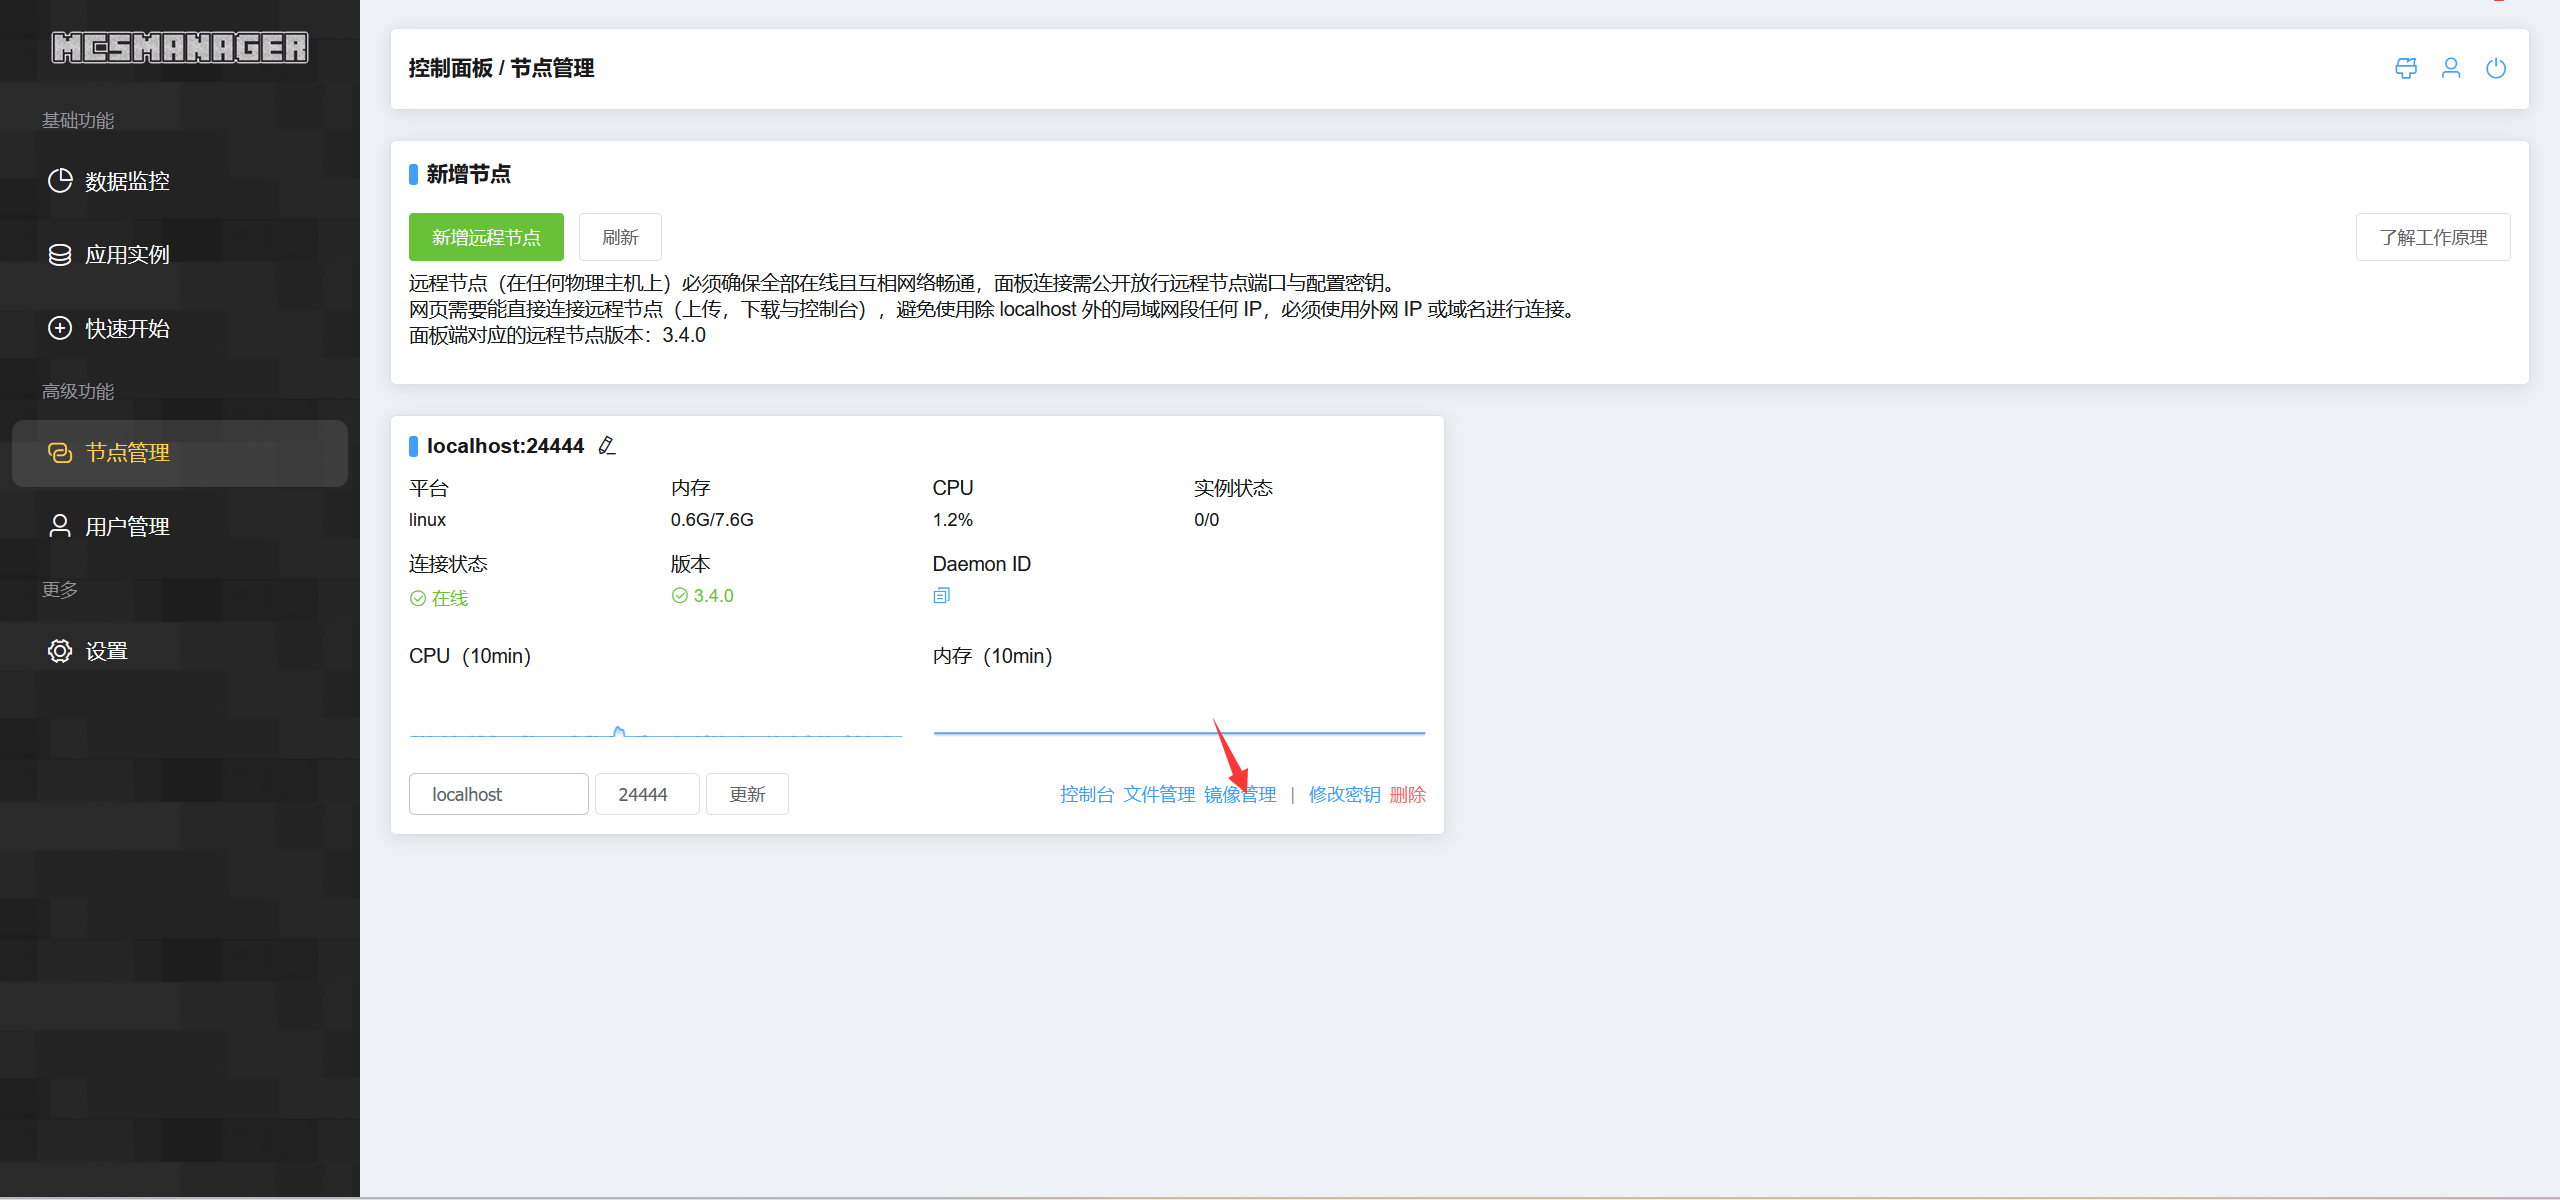The image size is (2560, 1200).
Task: Open 数据监控 in sidebar
Action: pyautogui.click(x=127, y=181)
